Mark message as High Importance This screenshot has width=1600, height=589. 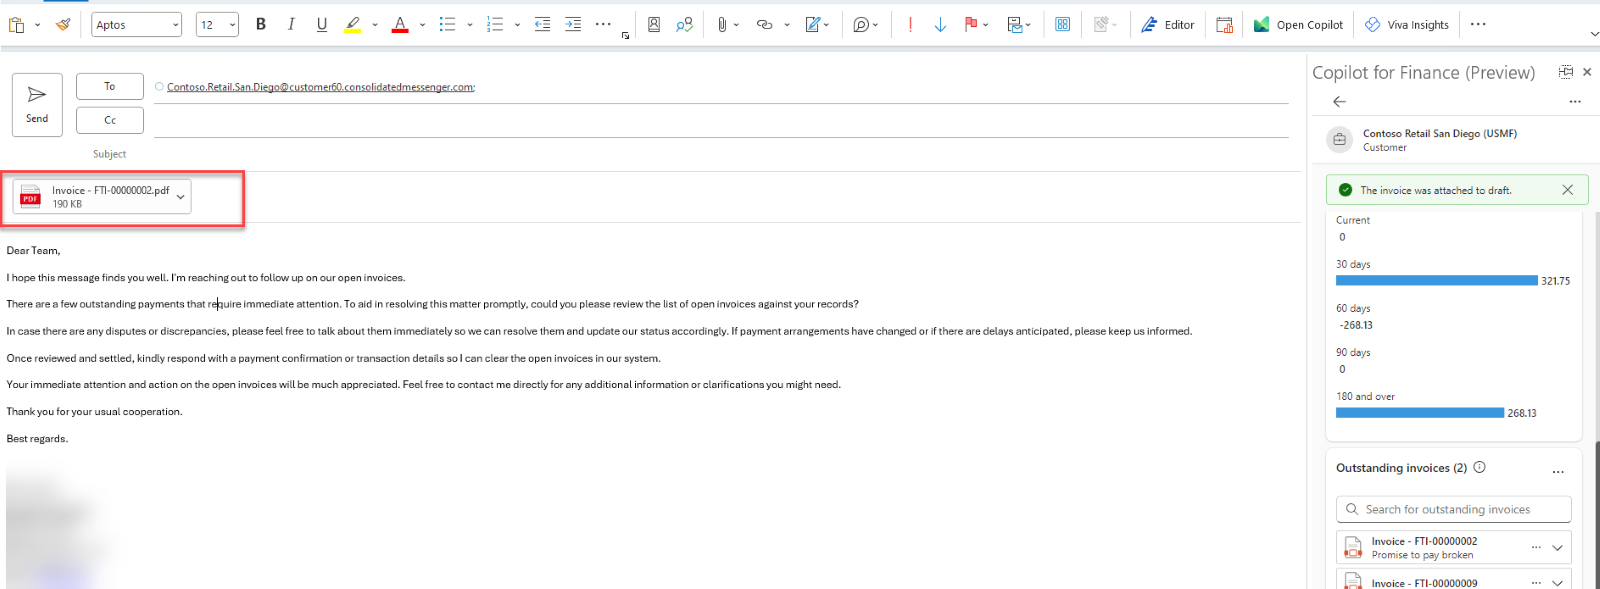point(910,25)
